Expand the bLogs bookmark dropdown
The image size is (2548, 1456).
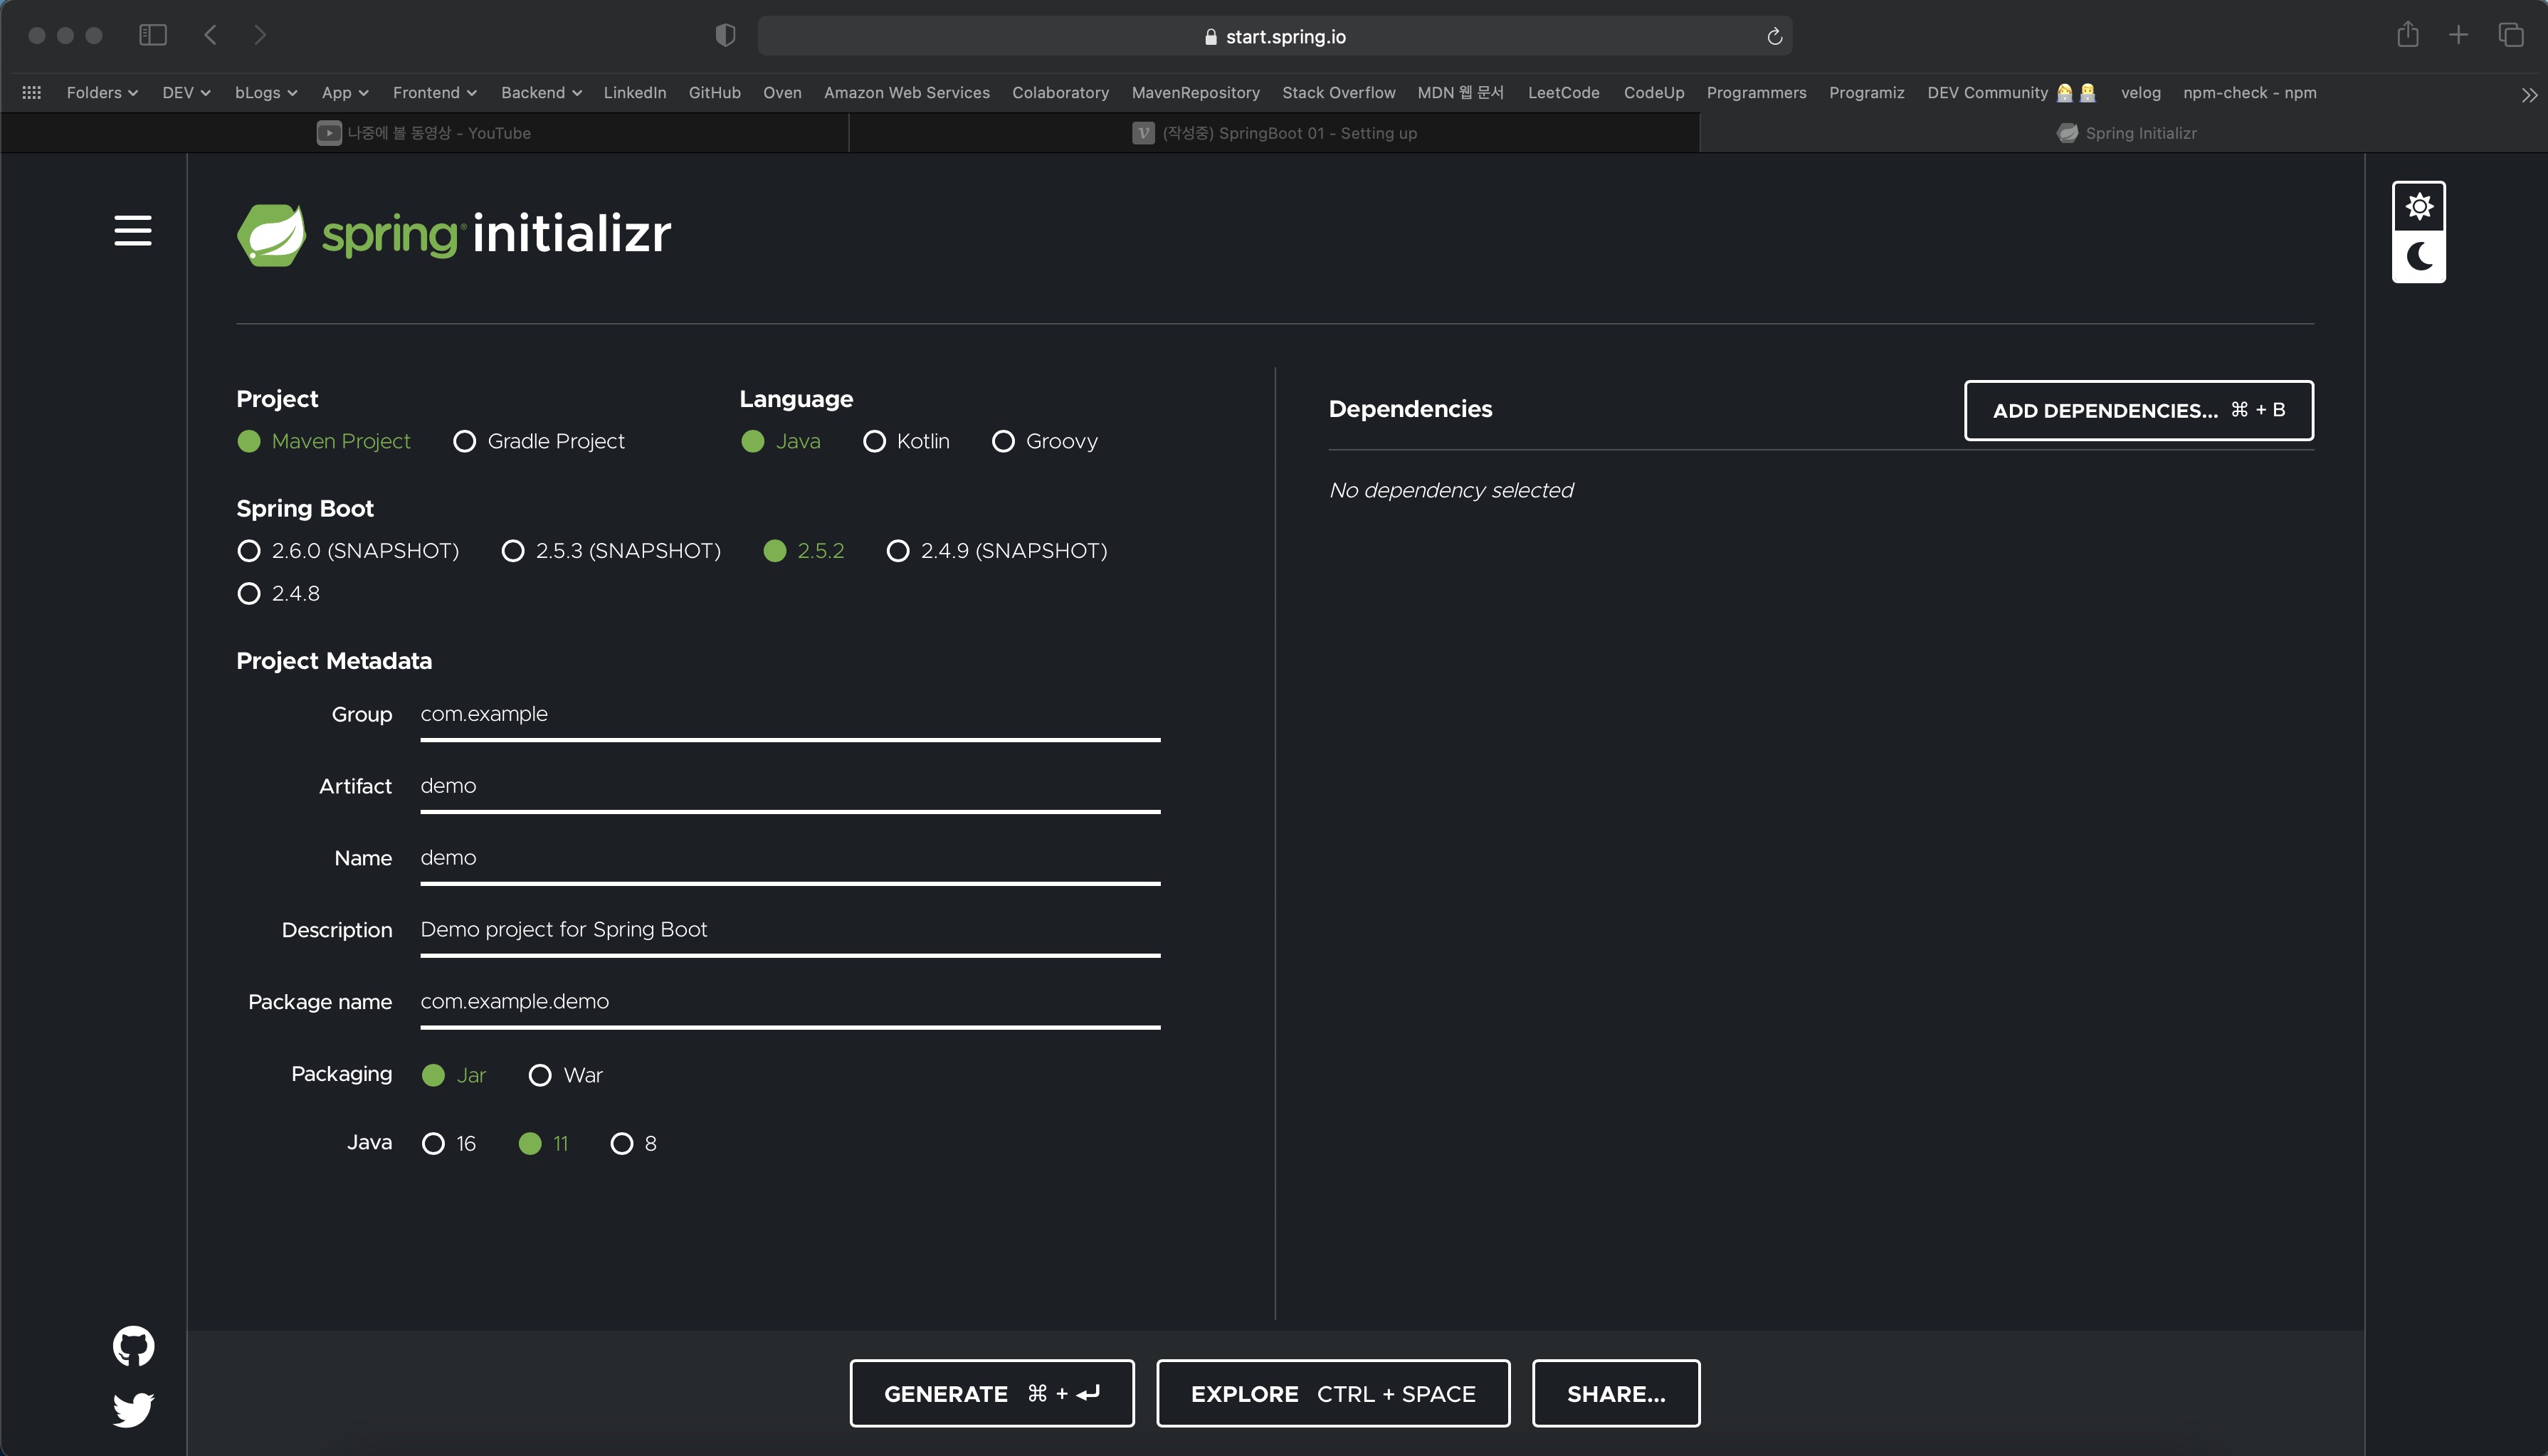point(266,92)
